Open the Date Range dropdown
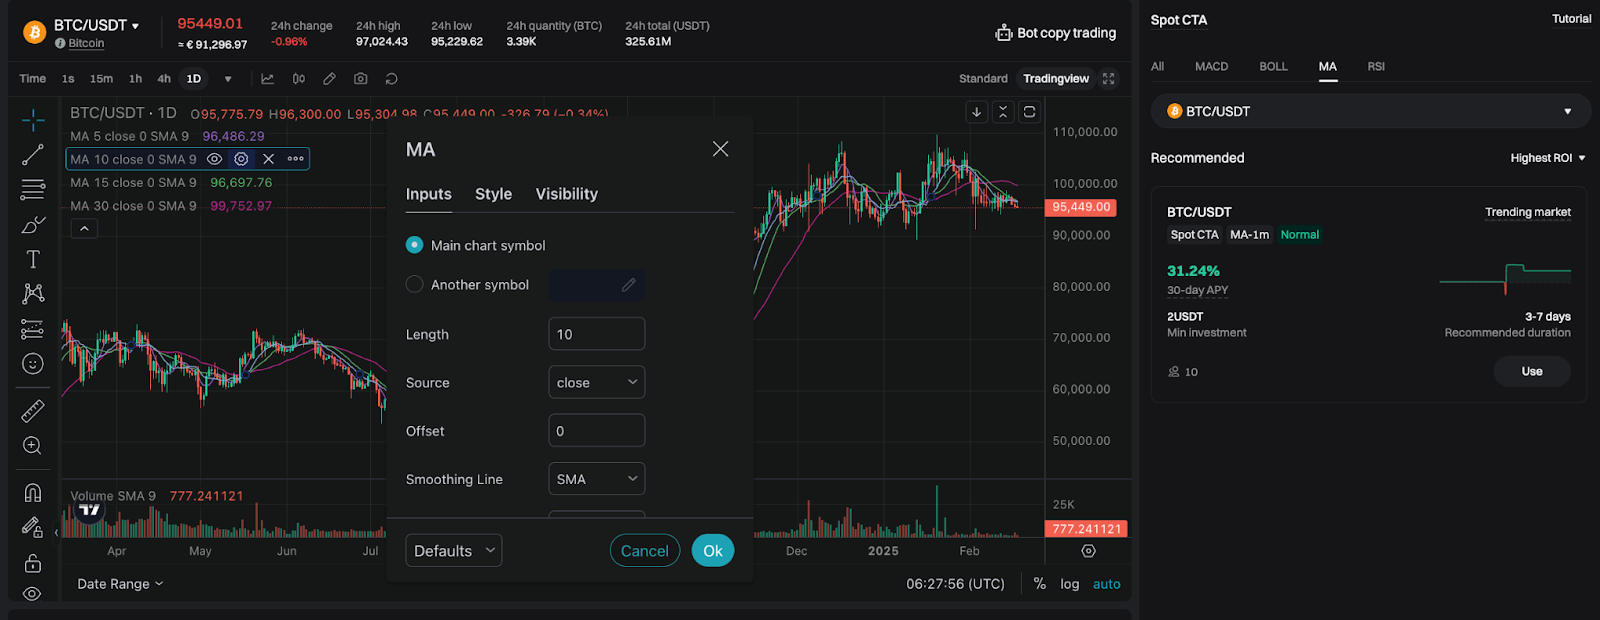This screenshot has width=1600, height=620. click(x=120, y=584)
